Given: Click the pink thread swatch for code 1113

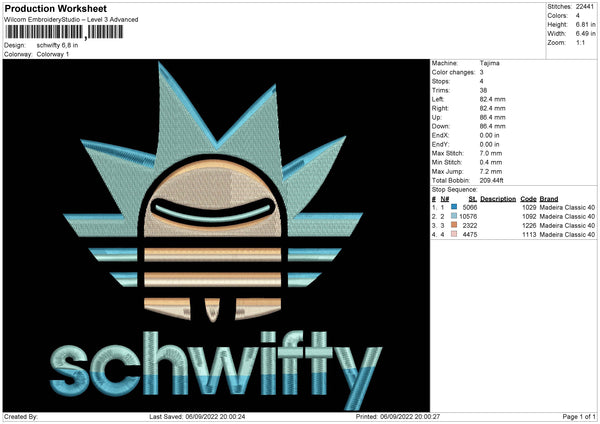Looking at the screenshot, I should (454, 234).
